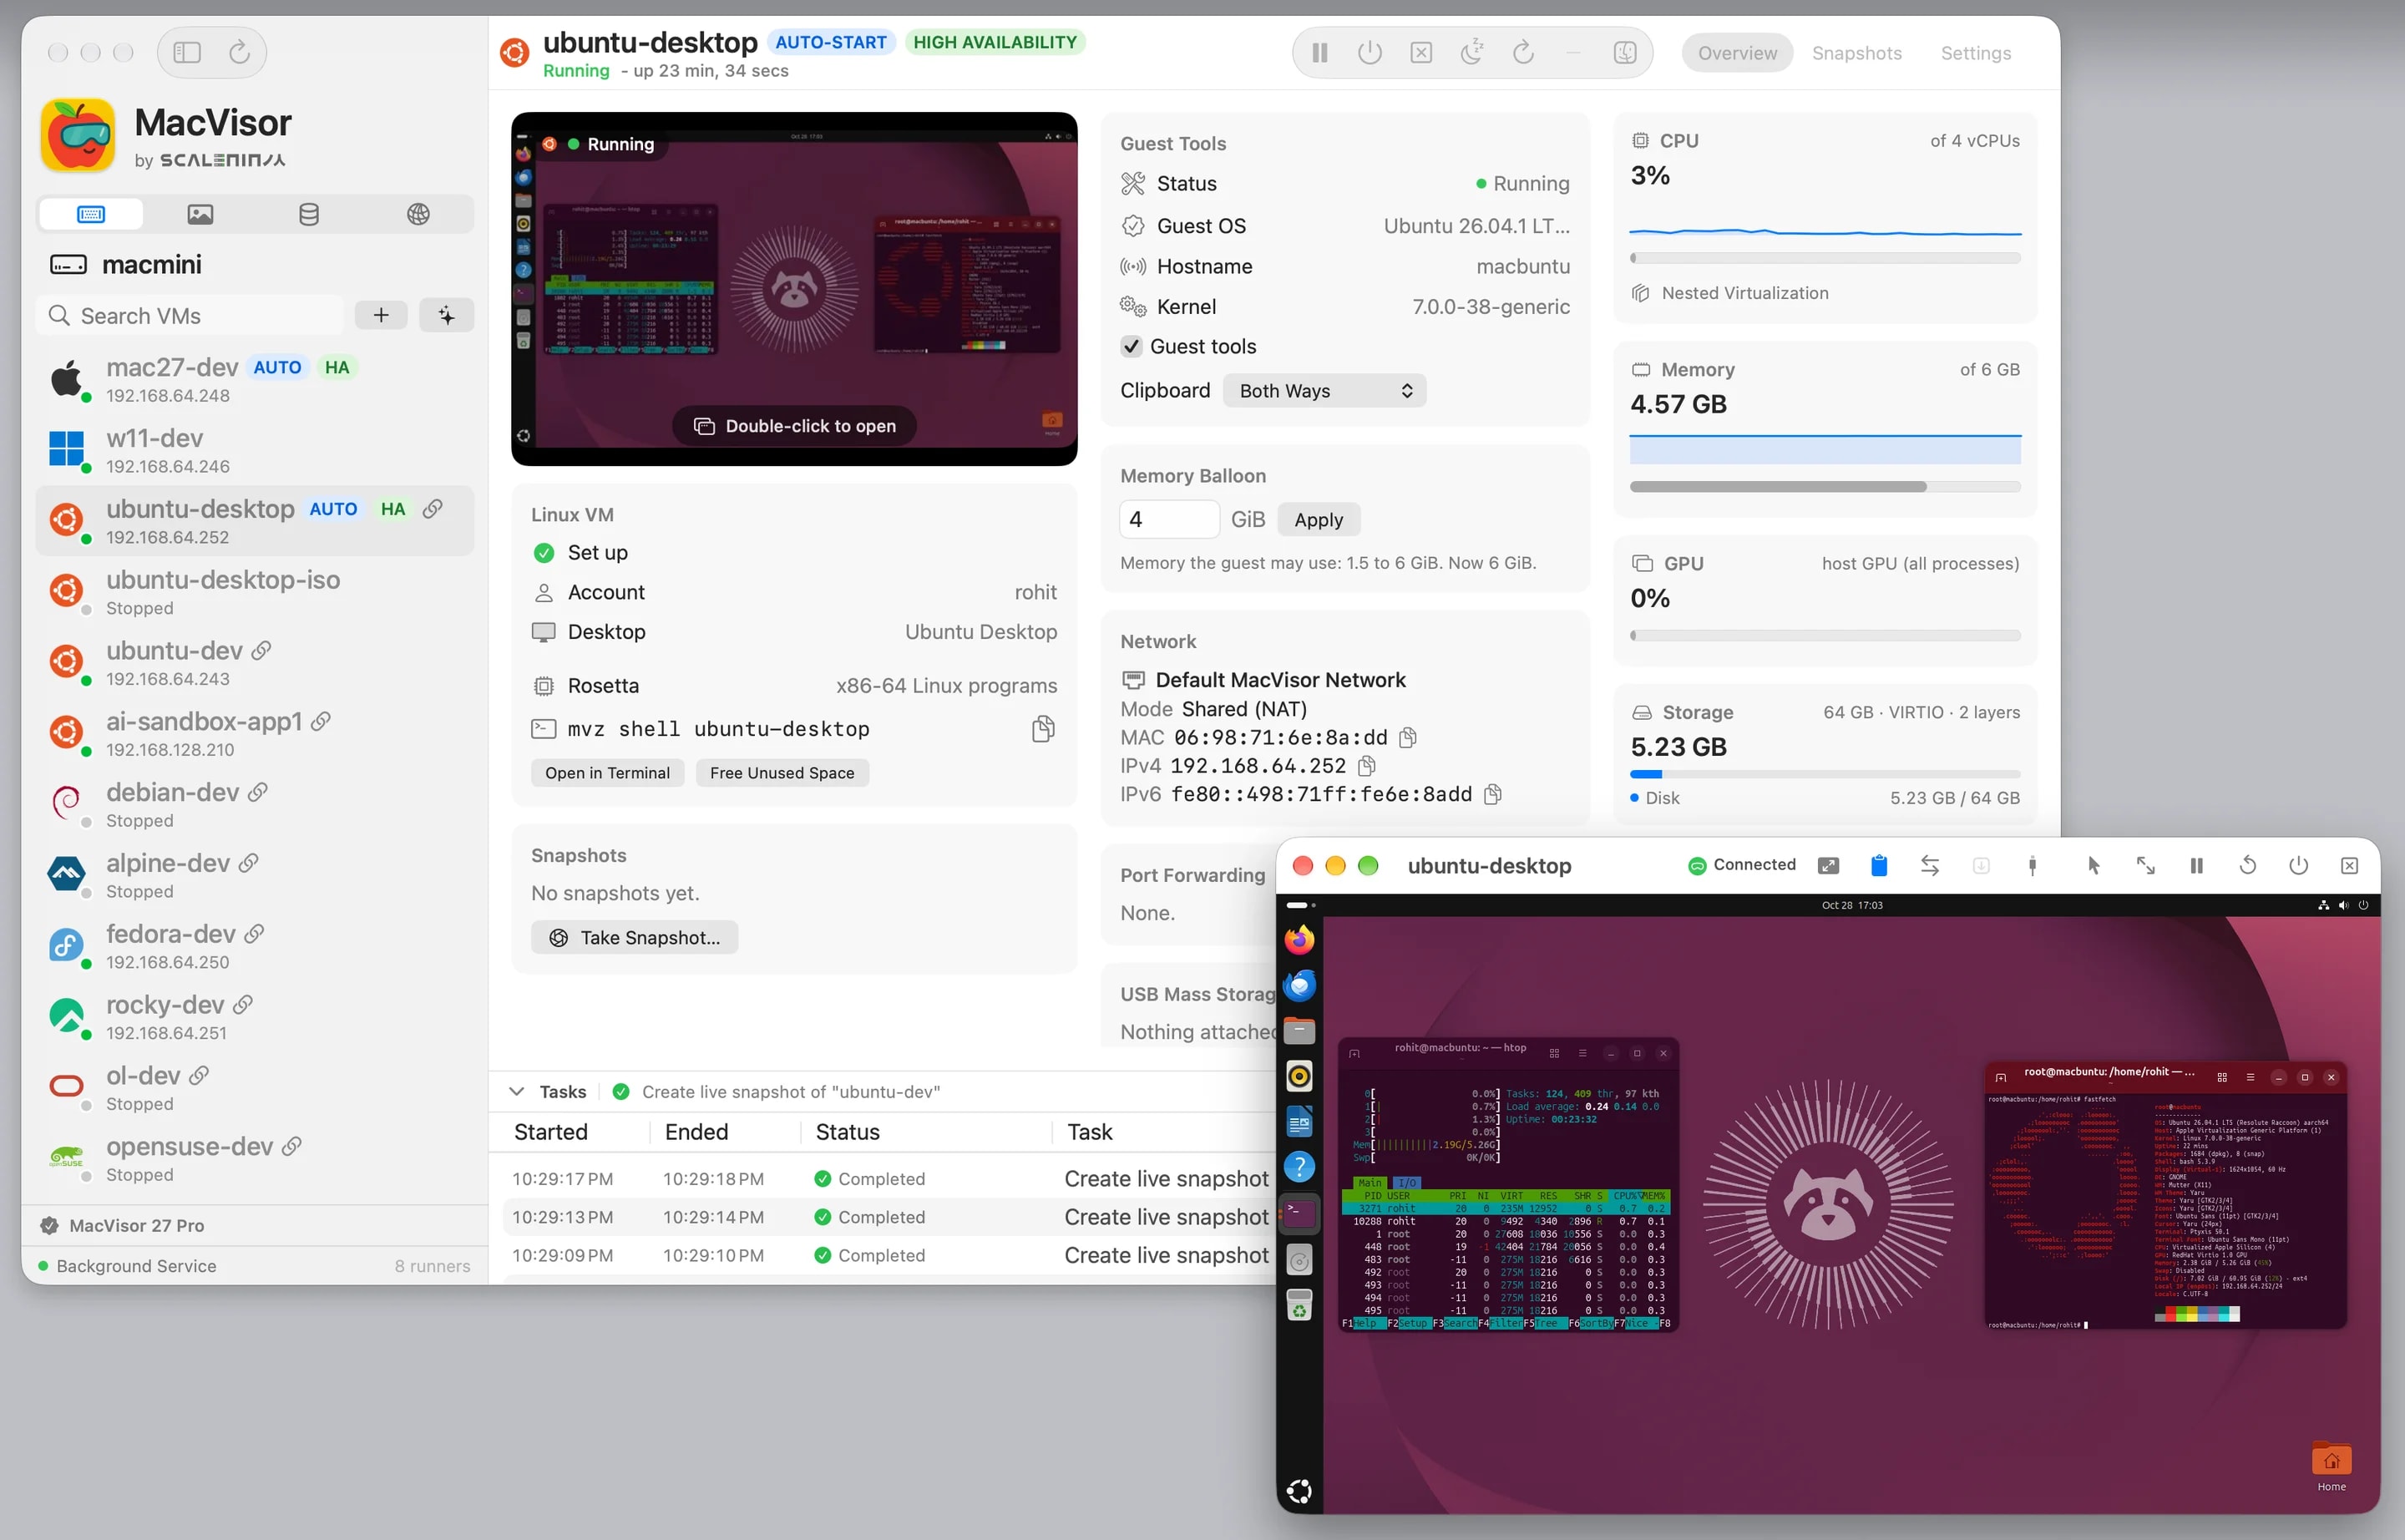Click the file transfer arrows icon in the viewer toolbar
This screenshot has width=2405, height=1540.
coord(1930,866)
